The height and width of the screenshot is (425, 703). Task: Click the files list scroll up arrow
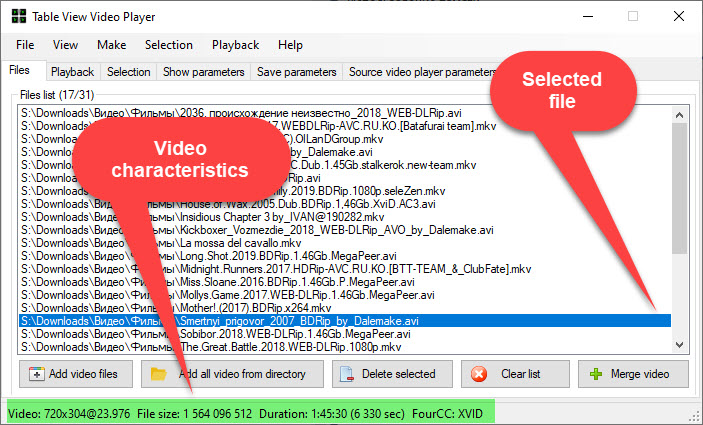tap(679, 115)
